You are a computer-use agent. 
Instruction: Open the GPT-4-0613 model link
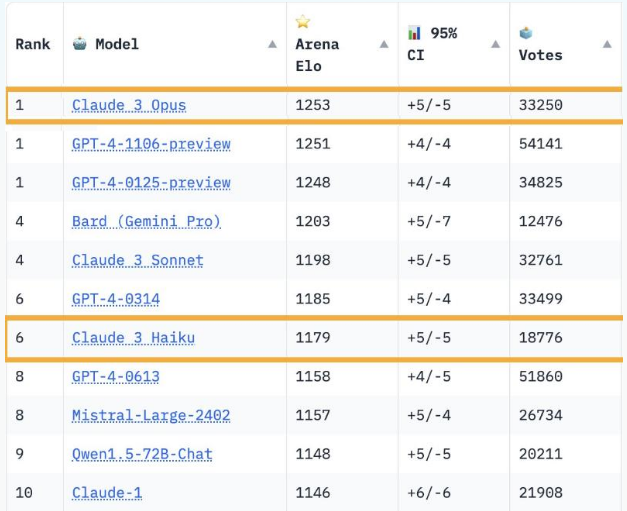[116, 376]
